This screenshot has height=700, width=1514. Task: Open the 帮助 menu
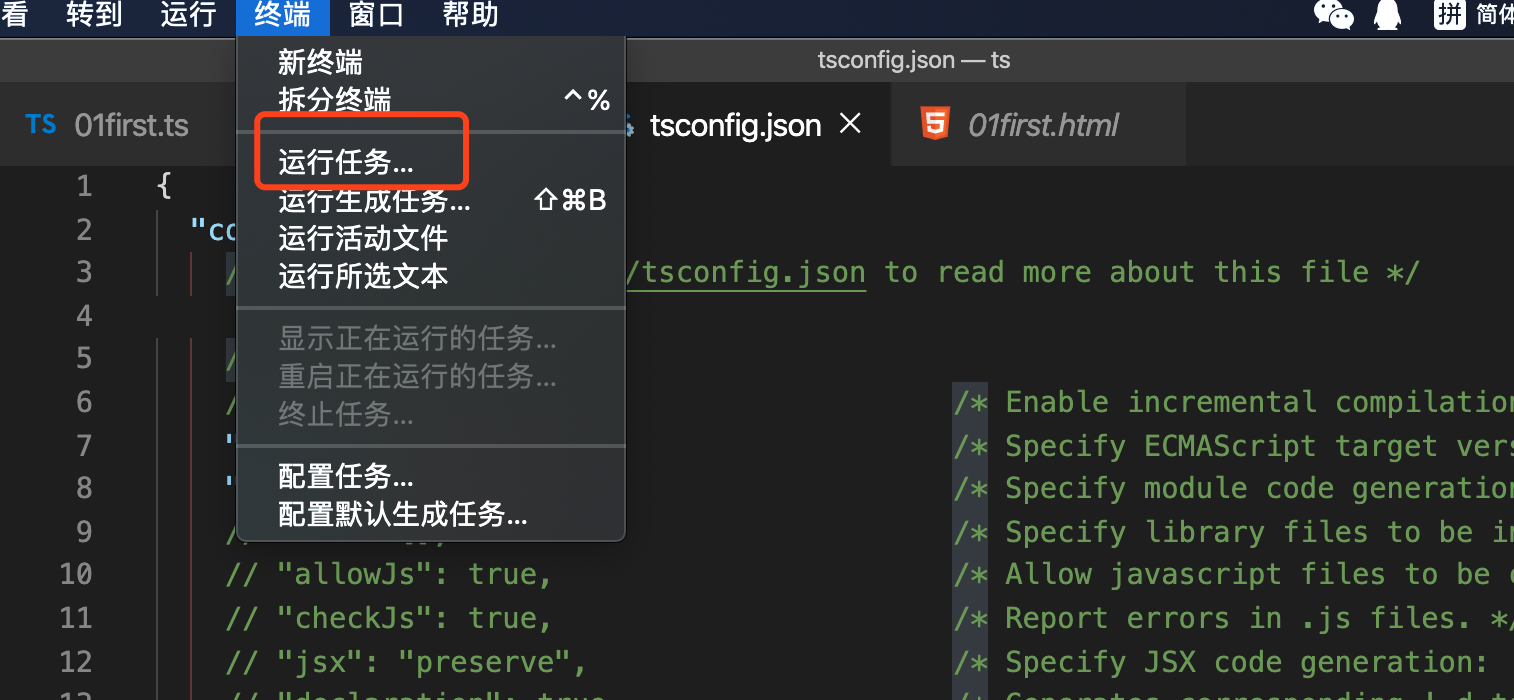(470, 15)
